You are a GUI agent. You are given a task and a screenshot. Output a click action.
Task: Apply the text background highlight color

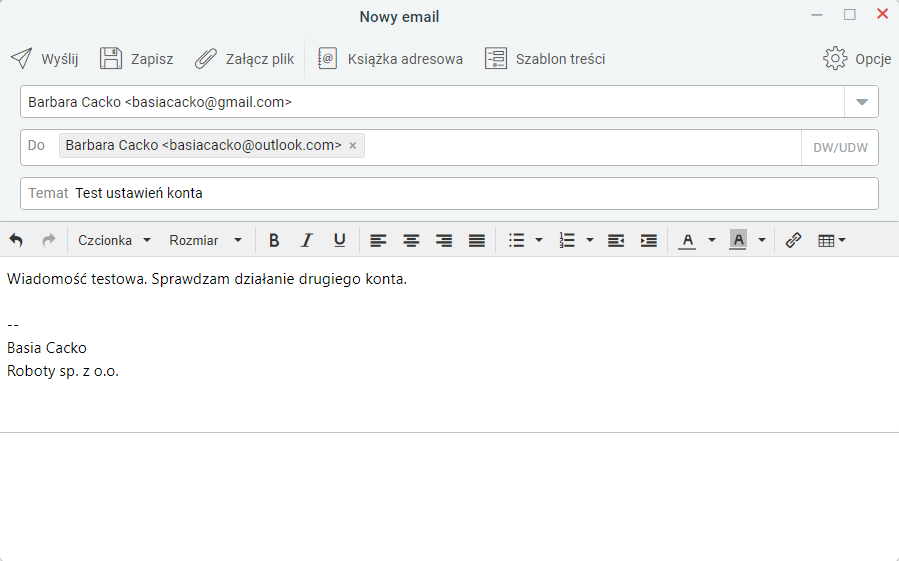click(x=738, y=240)
